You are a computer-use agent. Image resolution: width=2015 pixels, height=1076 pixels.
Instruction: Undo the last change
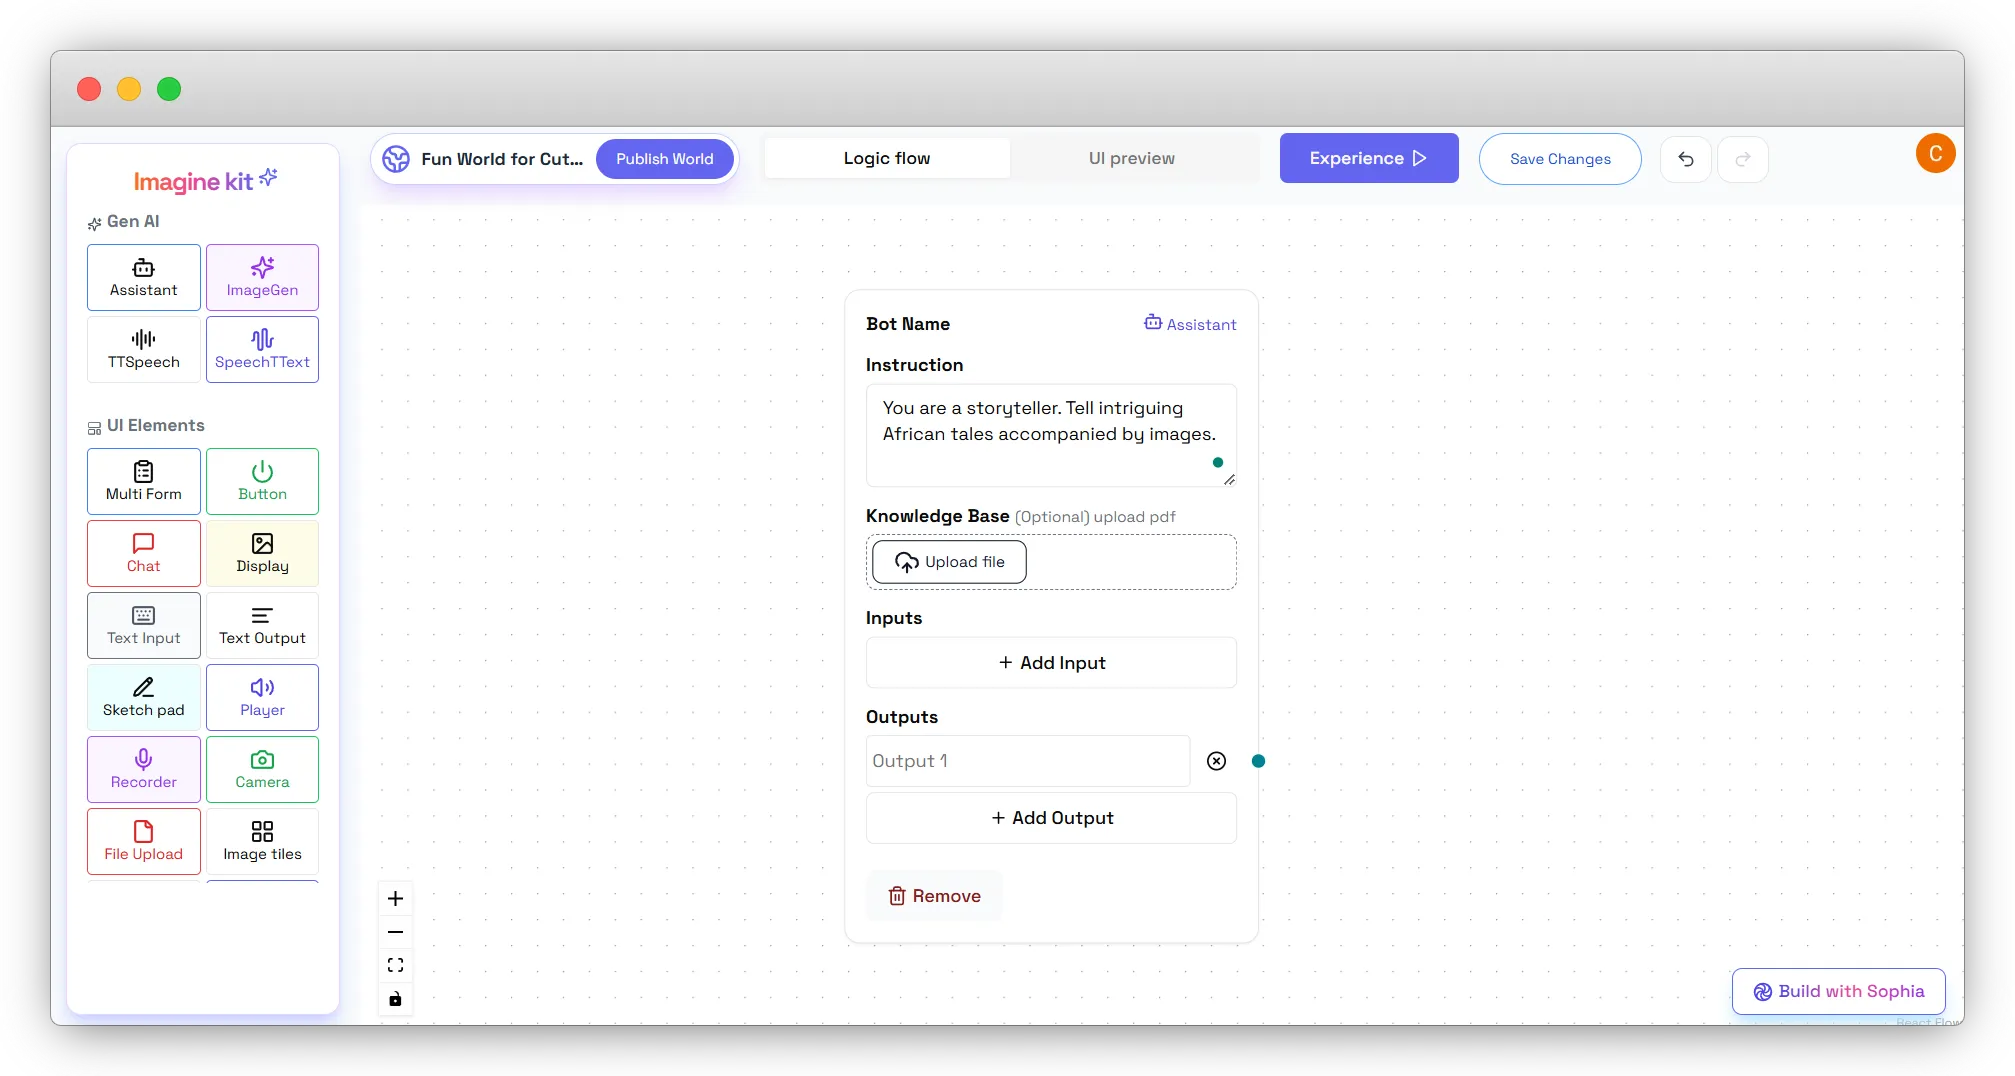coord(1686,159)
